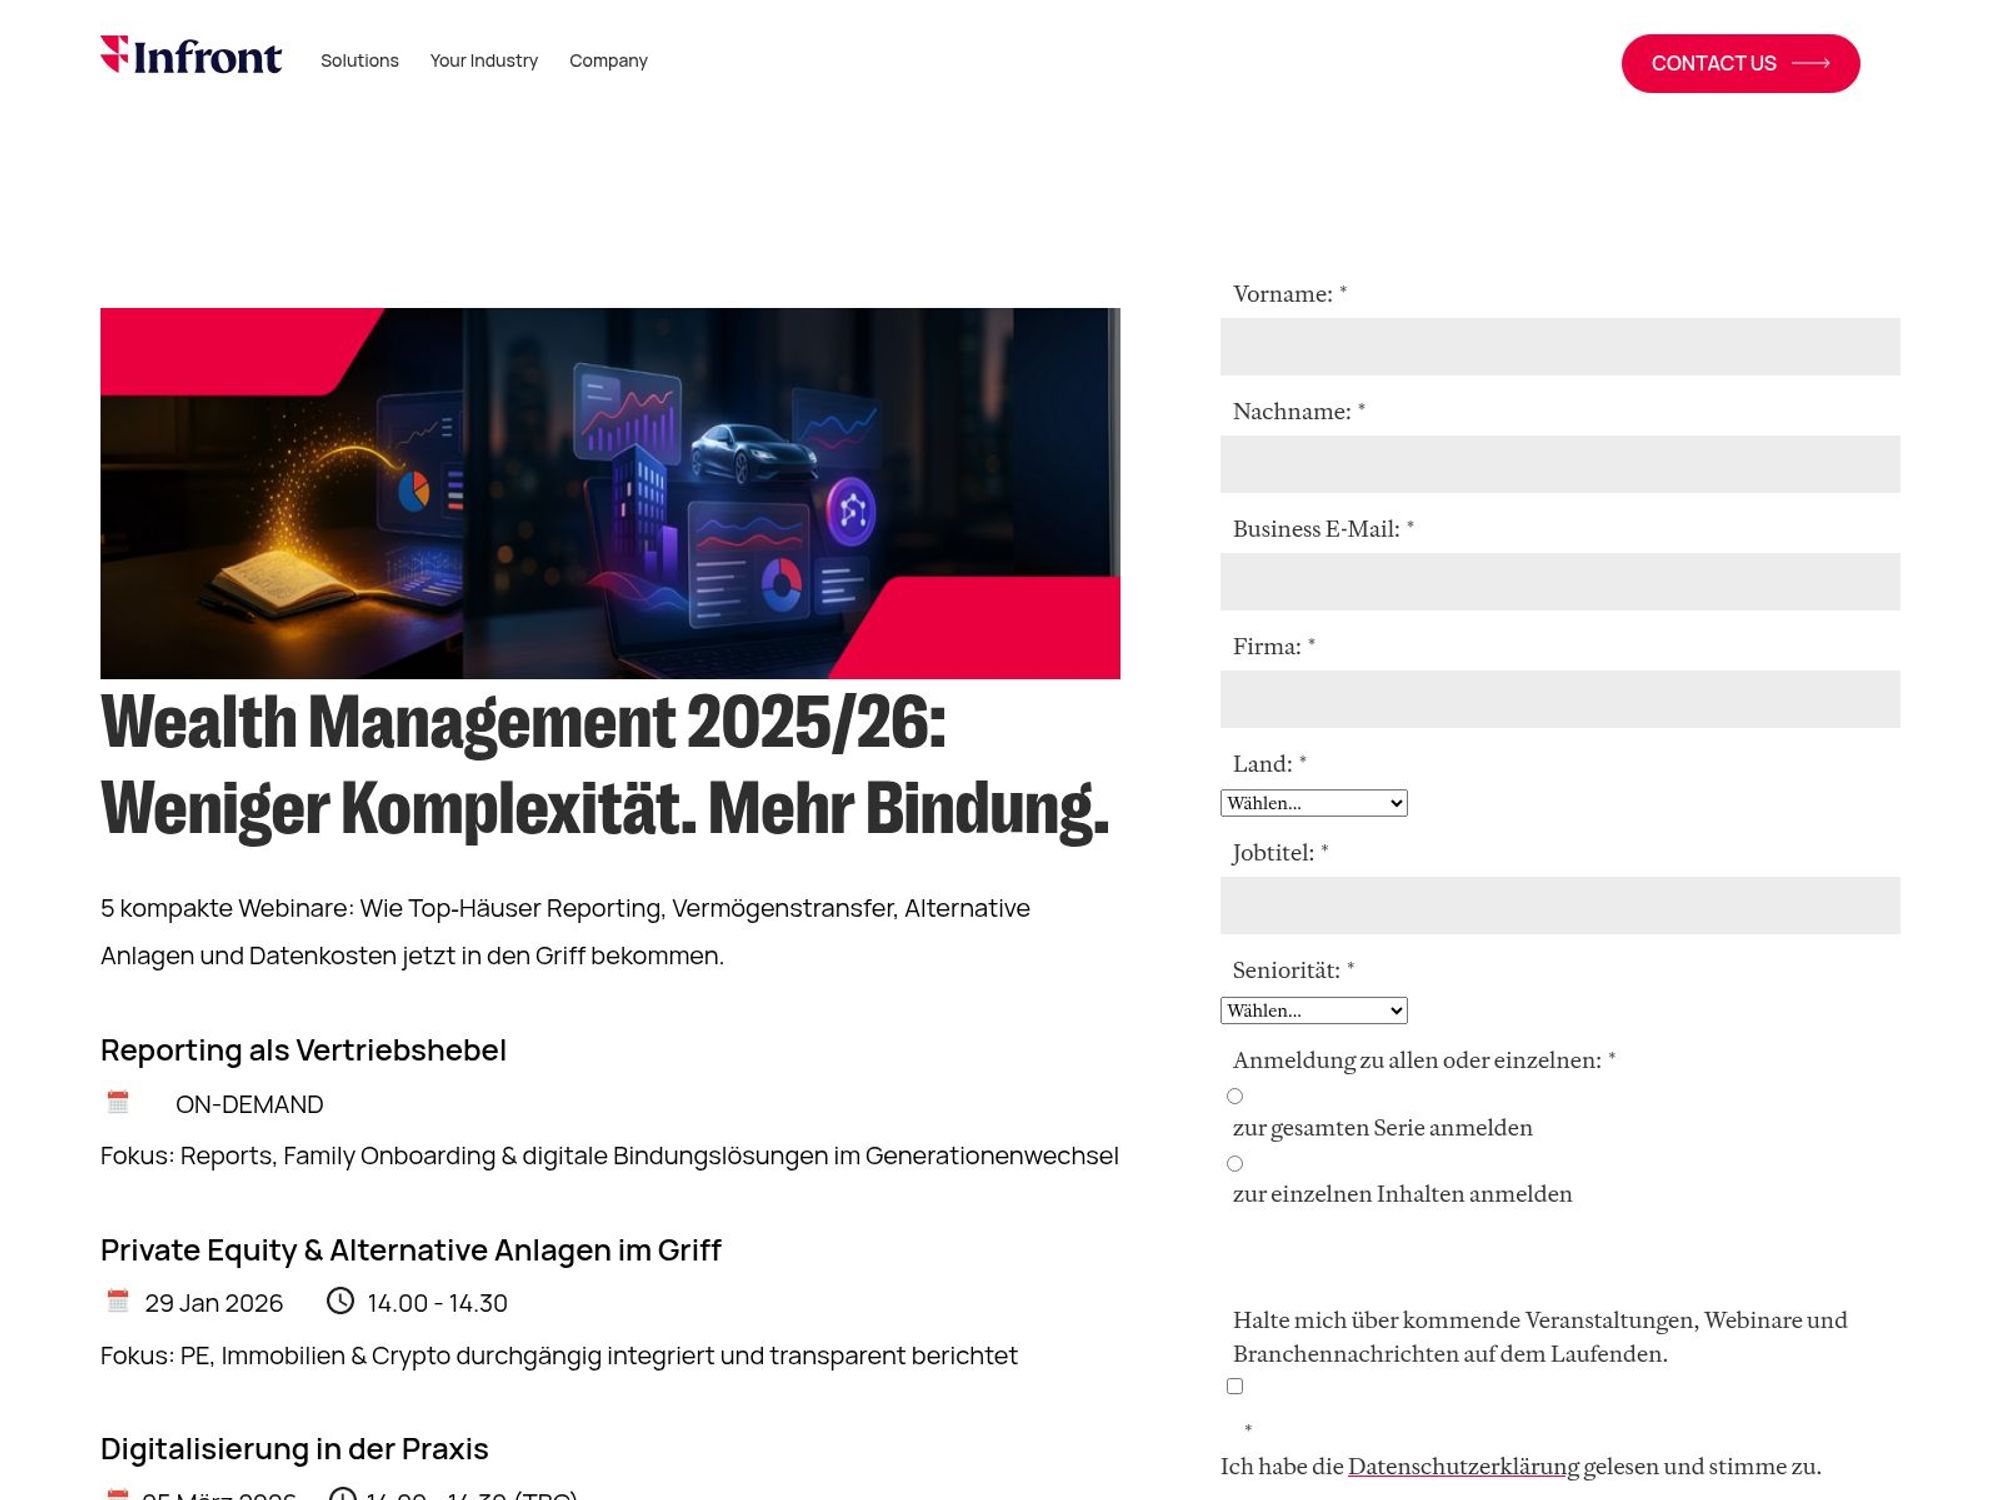Click the calendar icon beside 29 Jan 2026
Viewport: 2000px width, 1500px height.
119,1302
